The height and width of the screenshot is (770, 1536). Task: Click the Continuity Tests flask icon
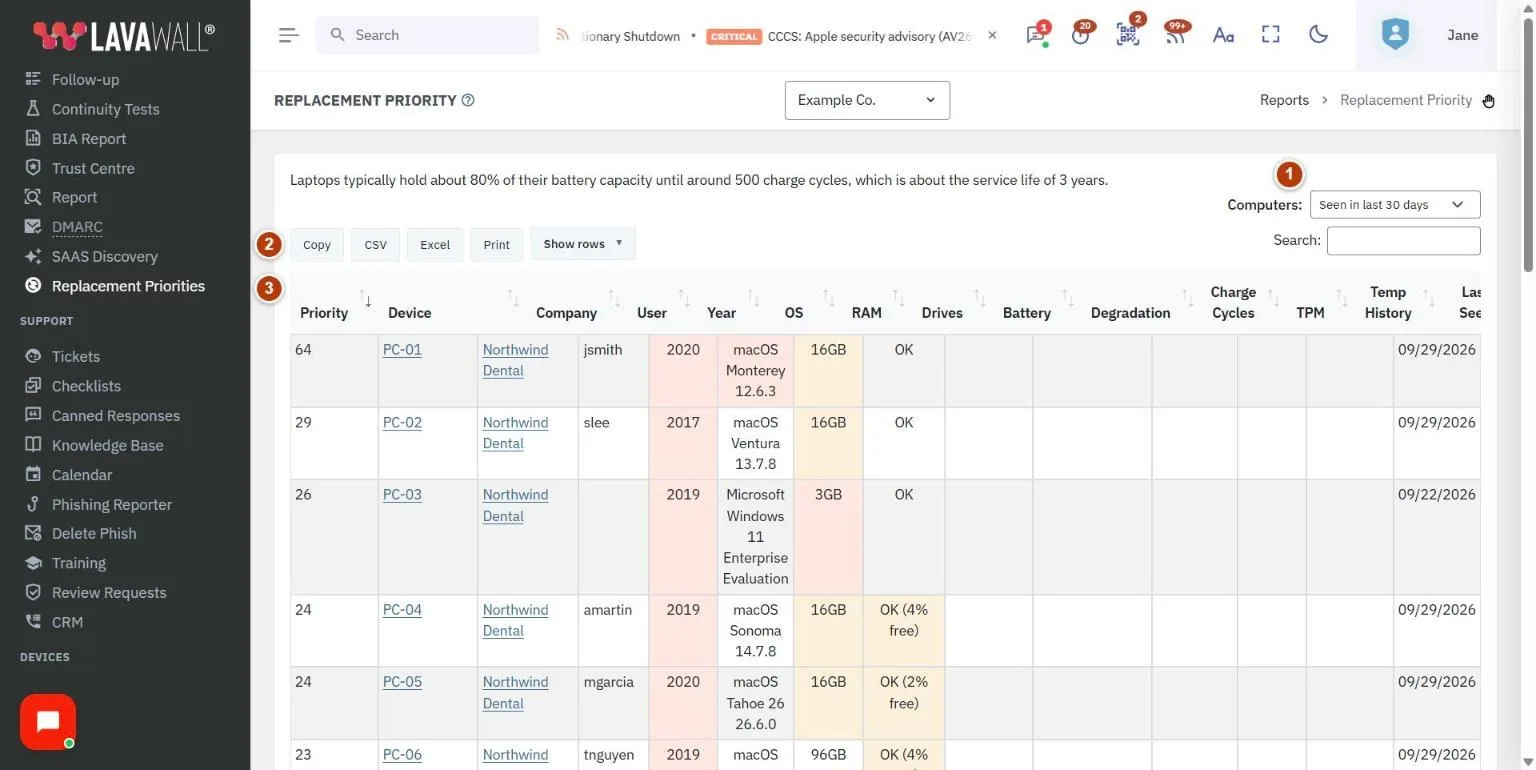point(33,109)
